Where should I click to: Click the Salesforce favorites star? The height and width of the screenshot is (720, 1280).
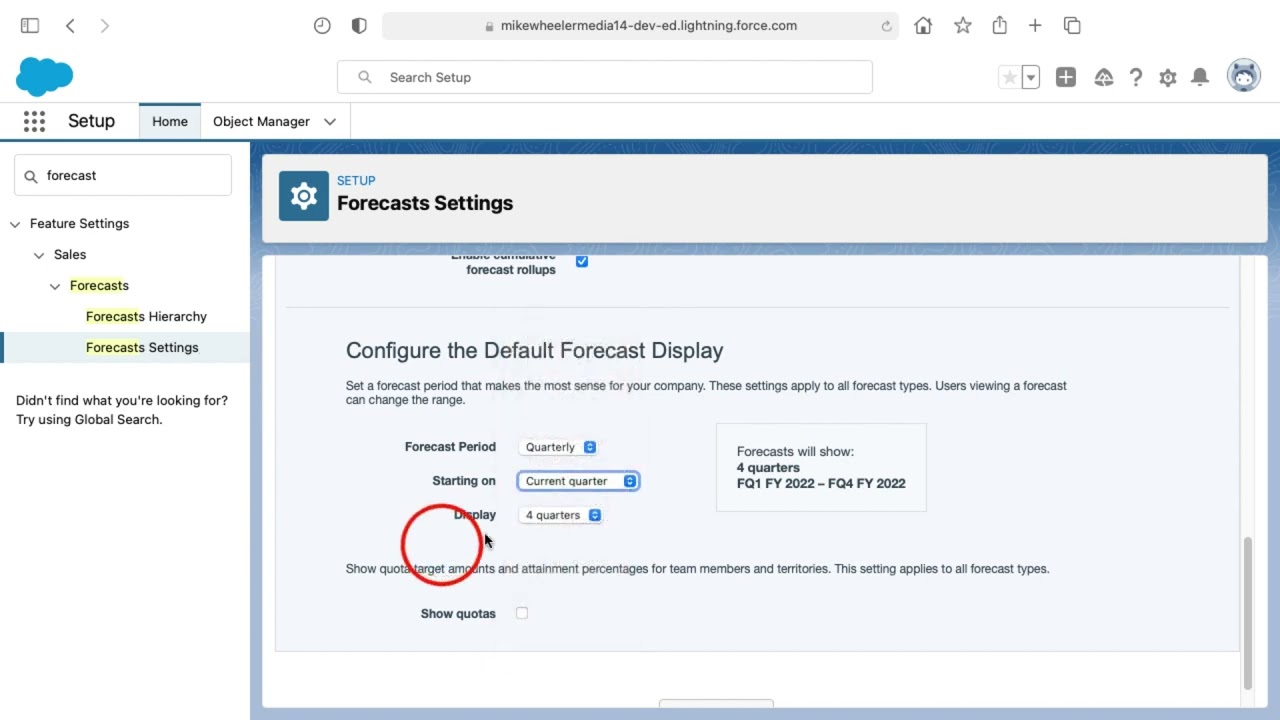point(1009,77)
